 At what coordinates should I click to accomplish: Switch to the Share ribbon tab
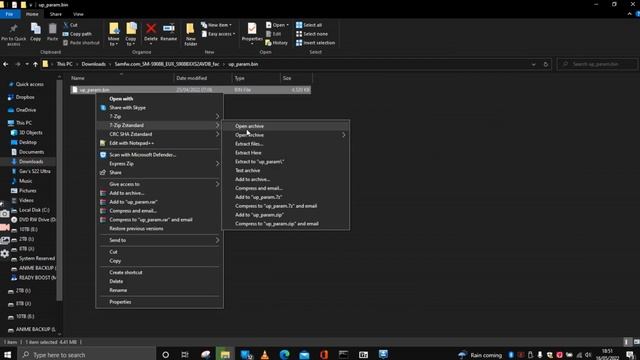(x=56, y=14)
